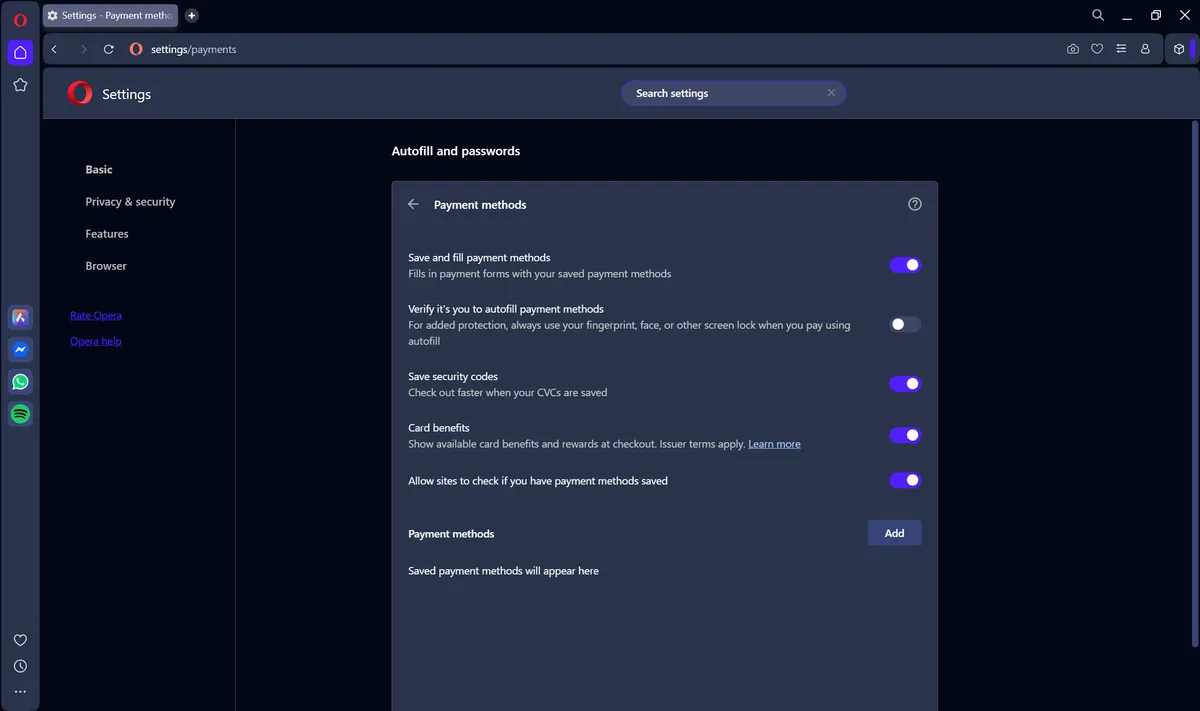Image resolution: width=1200 pixels, height=711 pixels.
Task: Enable Verify it's you to autofill toggle
Action: coord(905,324)
